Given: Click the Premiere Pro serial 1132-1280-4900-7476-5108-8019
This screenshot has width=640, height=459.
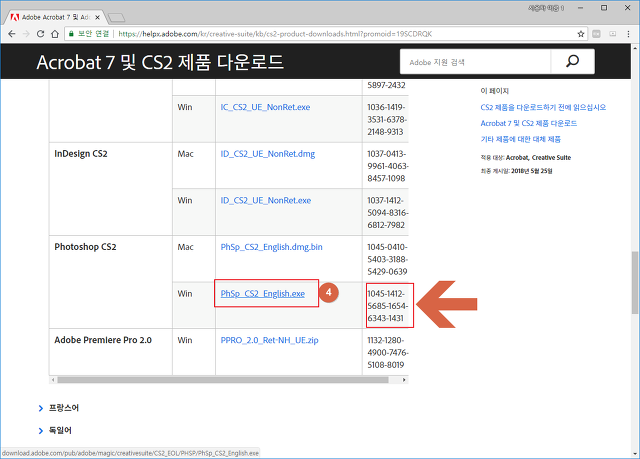Looking at the screenshot, I should tap(387, 353).
